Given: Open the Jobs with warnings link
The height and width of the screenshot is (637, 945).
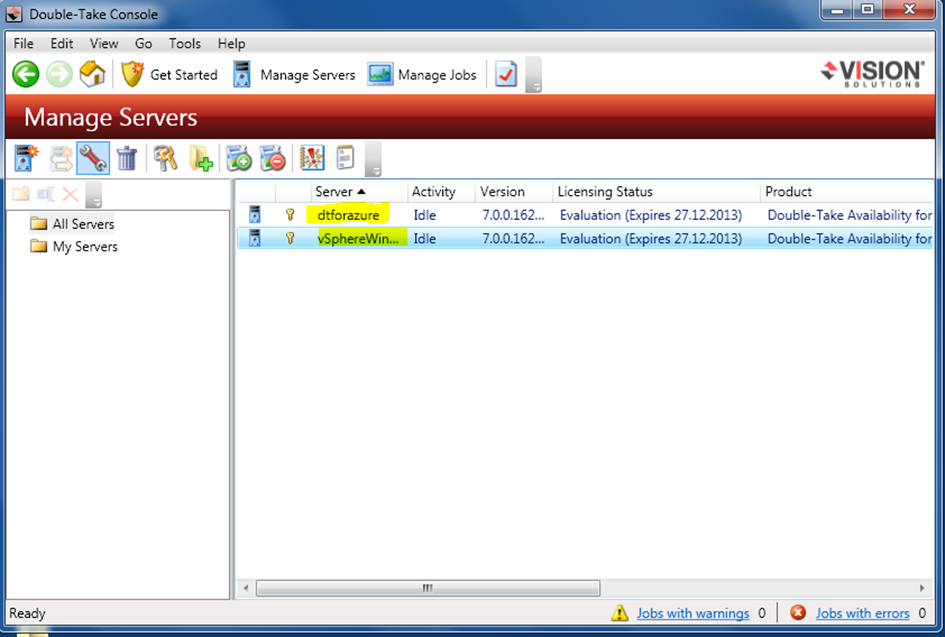Looking at the screenshot, I should (692, 613).
